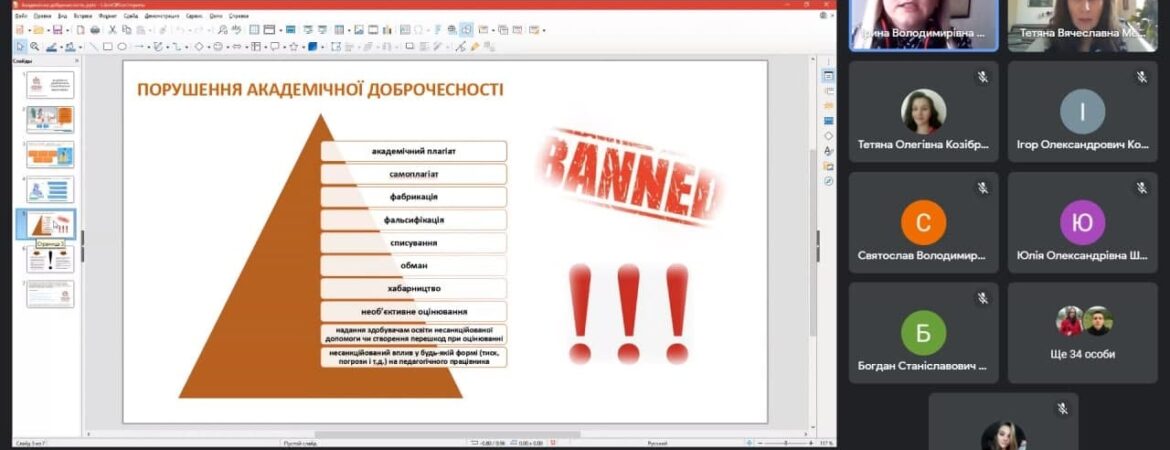Open the Формат menu
Image resolution: width=1170 pixels, height=450 pixels.
click(x=108, y=15)
